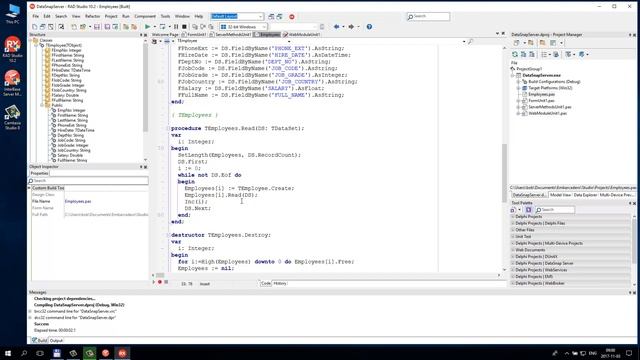Click the red stop icon beside the layout selector
The height and width of the screenshot is (360, 640).
[x=291, y=16]
